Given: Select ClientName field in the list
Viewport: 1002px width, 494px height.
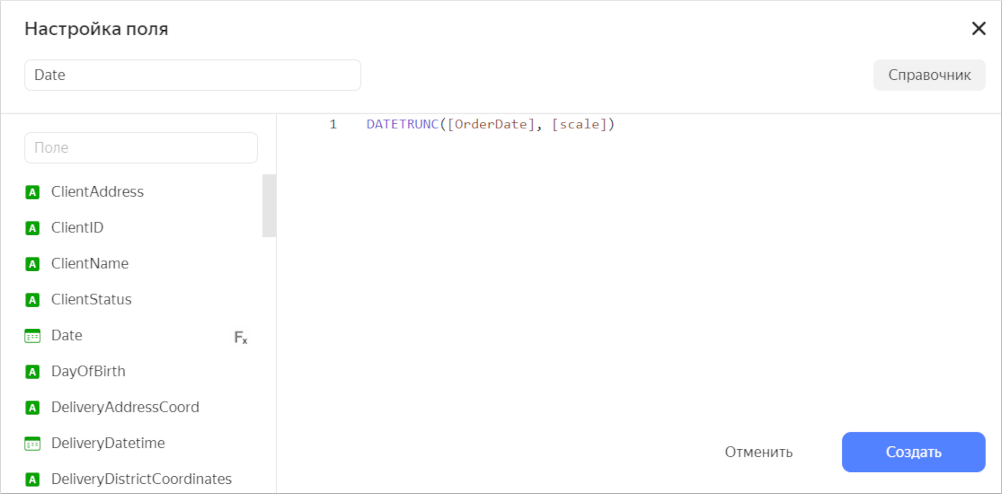Looking at the screenshot, I should (90, 264).
